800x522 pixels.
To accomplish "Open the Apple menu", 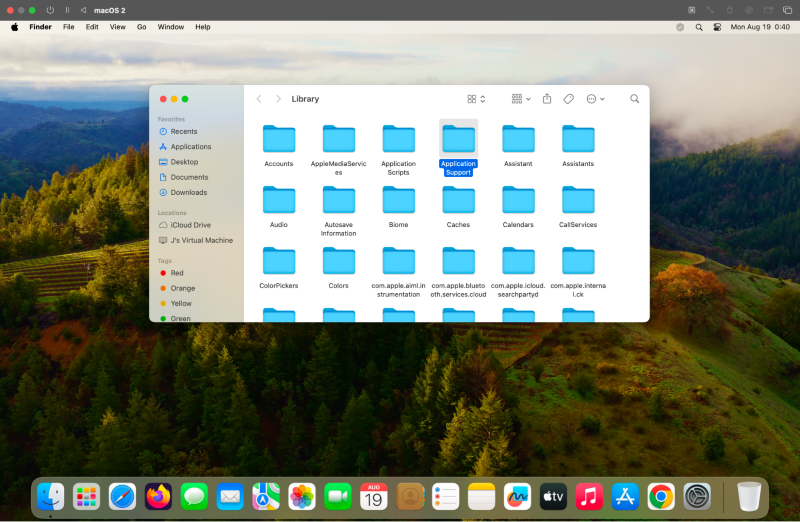I will point(14,27).
